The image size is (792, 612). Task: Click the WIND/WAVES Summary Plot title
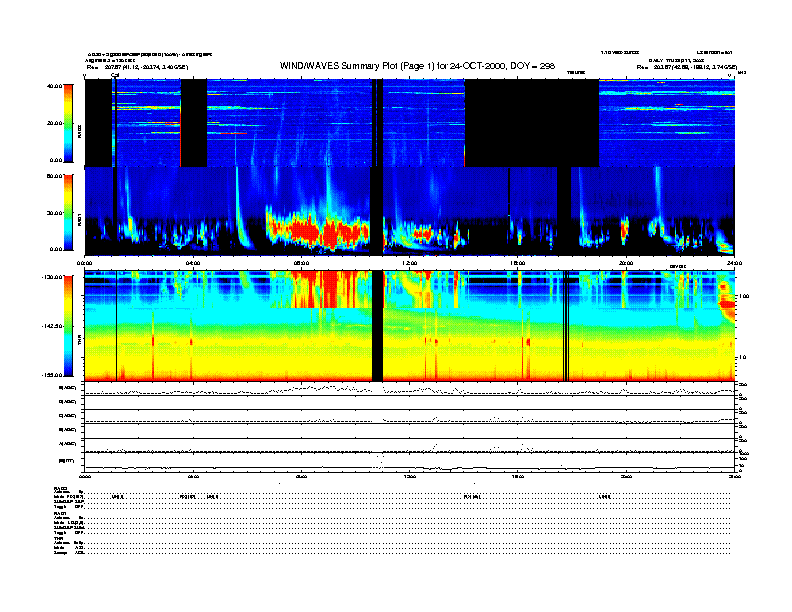[x=417, y=66]
